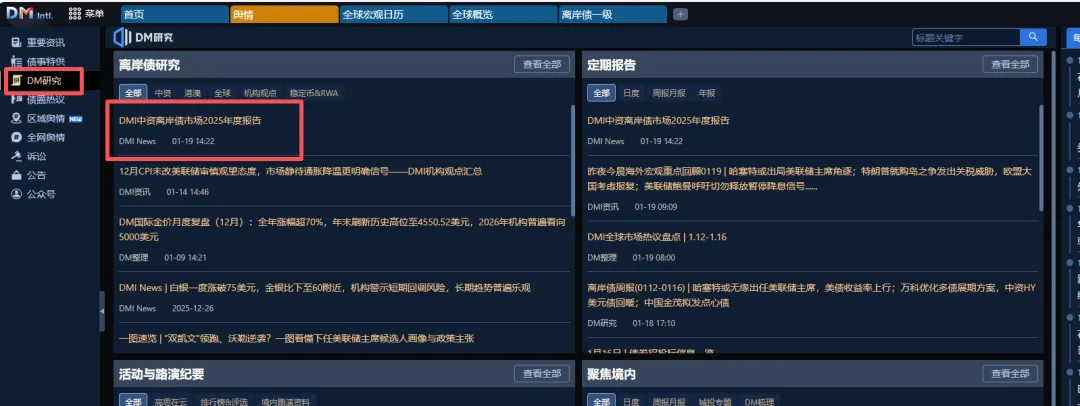
Task: Click the 离岸债研究 list scrollbar
Action: pyautogui.click(x=572, y=160)
